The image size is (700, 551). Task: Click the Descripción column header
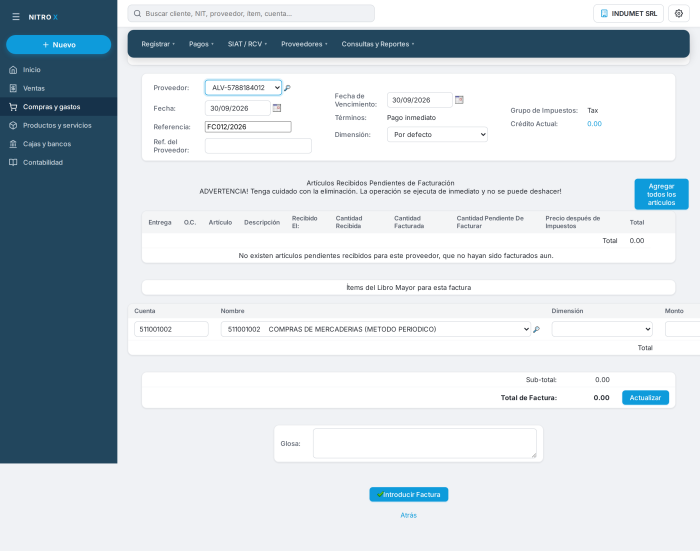[262, 222]
